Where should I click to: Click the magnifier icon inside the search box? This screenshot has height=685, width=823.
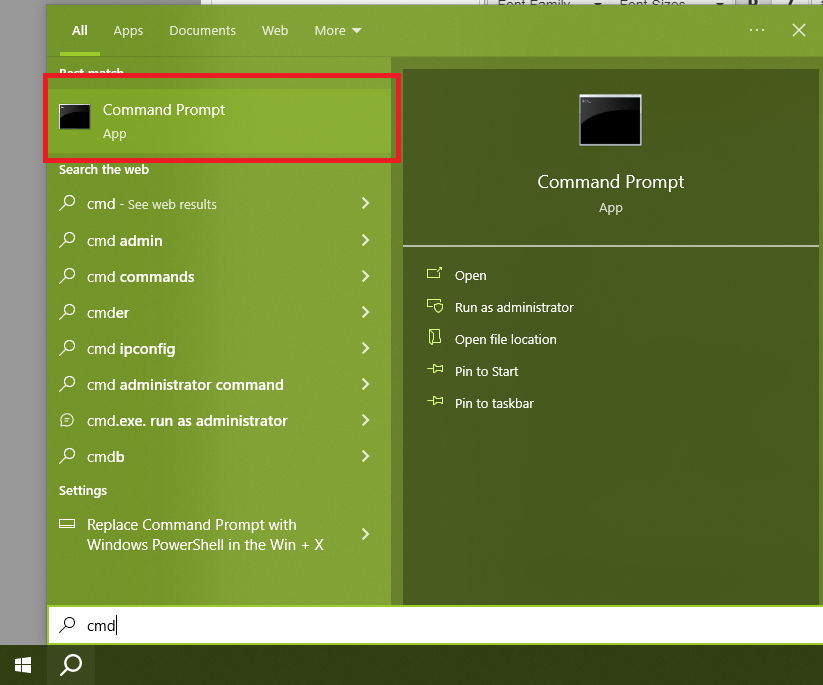(x=67, y=625)
